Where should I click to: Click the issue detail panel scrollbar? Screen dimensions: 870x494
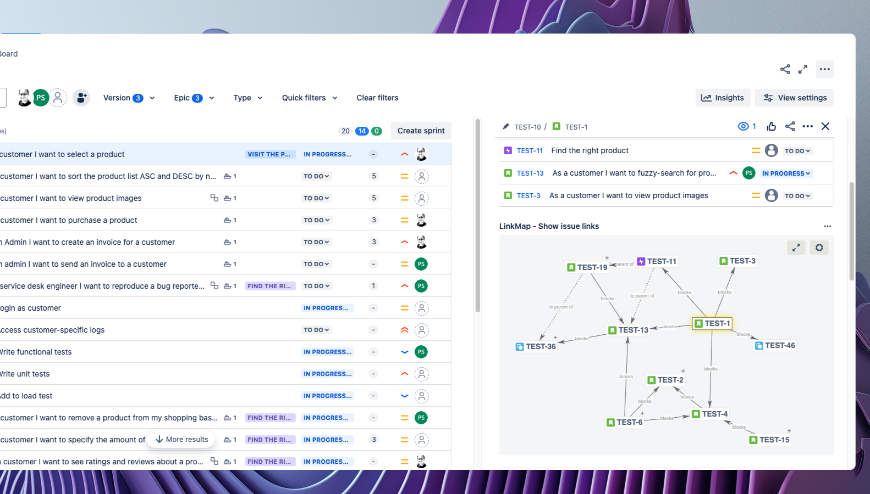852,230
